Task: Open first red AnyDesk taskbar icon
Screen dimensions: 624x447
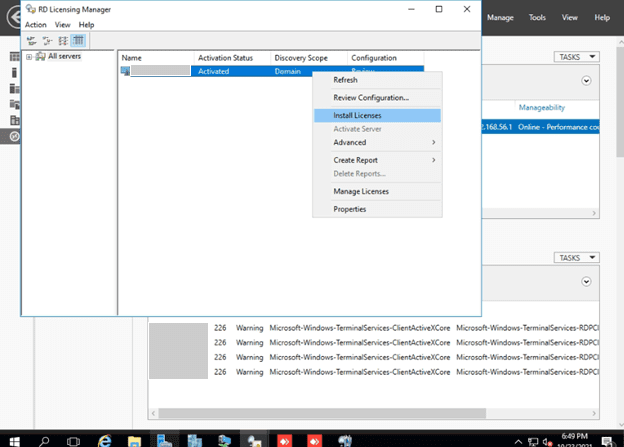Action: (285, 441)
